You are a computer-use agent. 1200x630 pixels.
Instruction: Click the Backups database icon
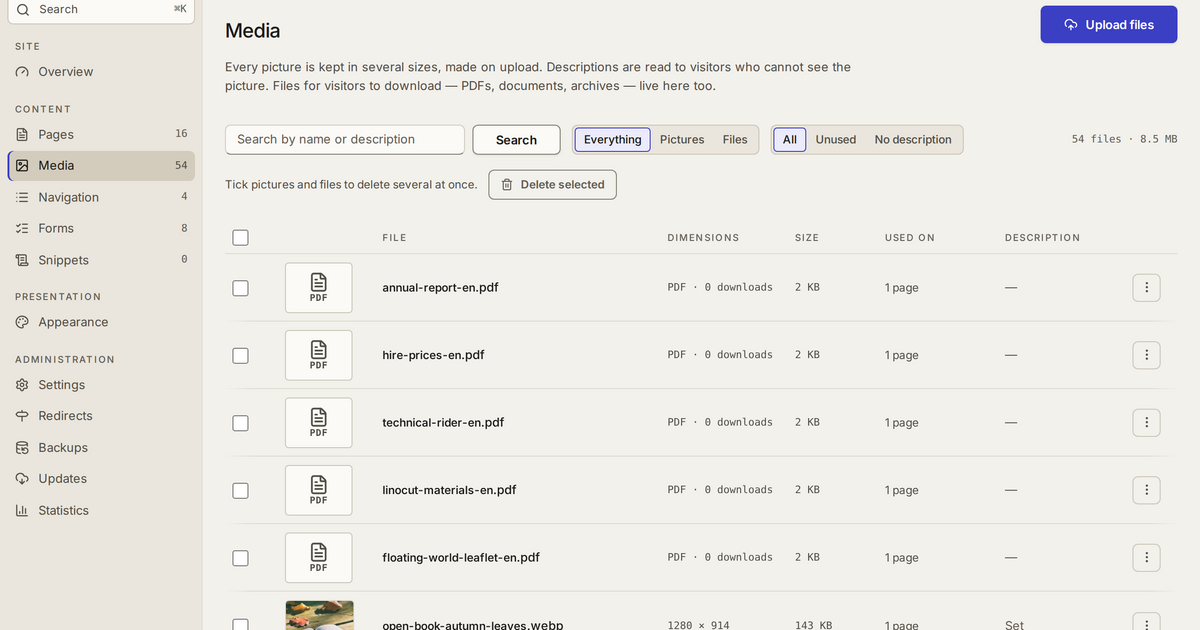[22, 448]
